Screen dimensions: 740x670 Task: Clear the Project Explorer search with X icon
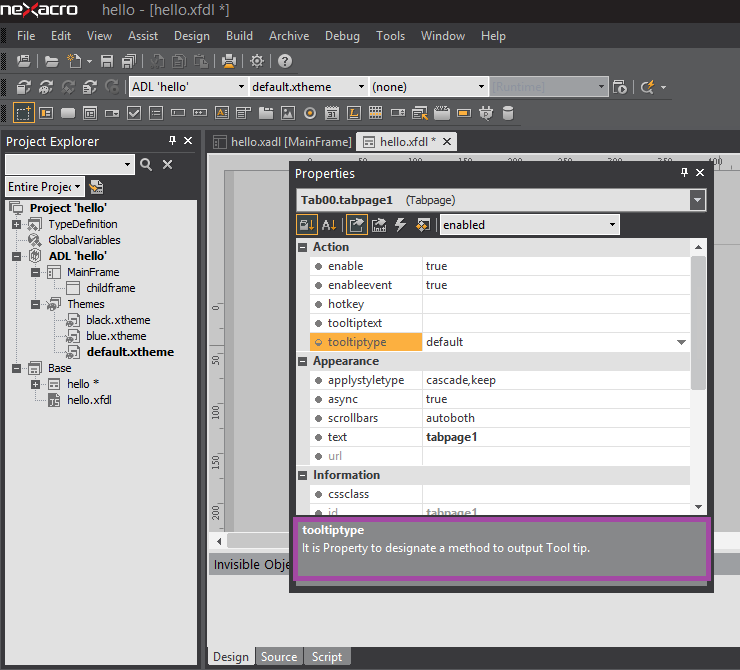click(168, 165)
